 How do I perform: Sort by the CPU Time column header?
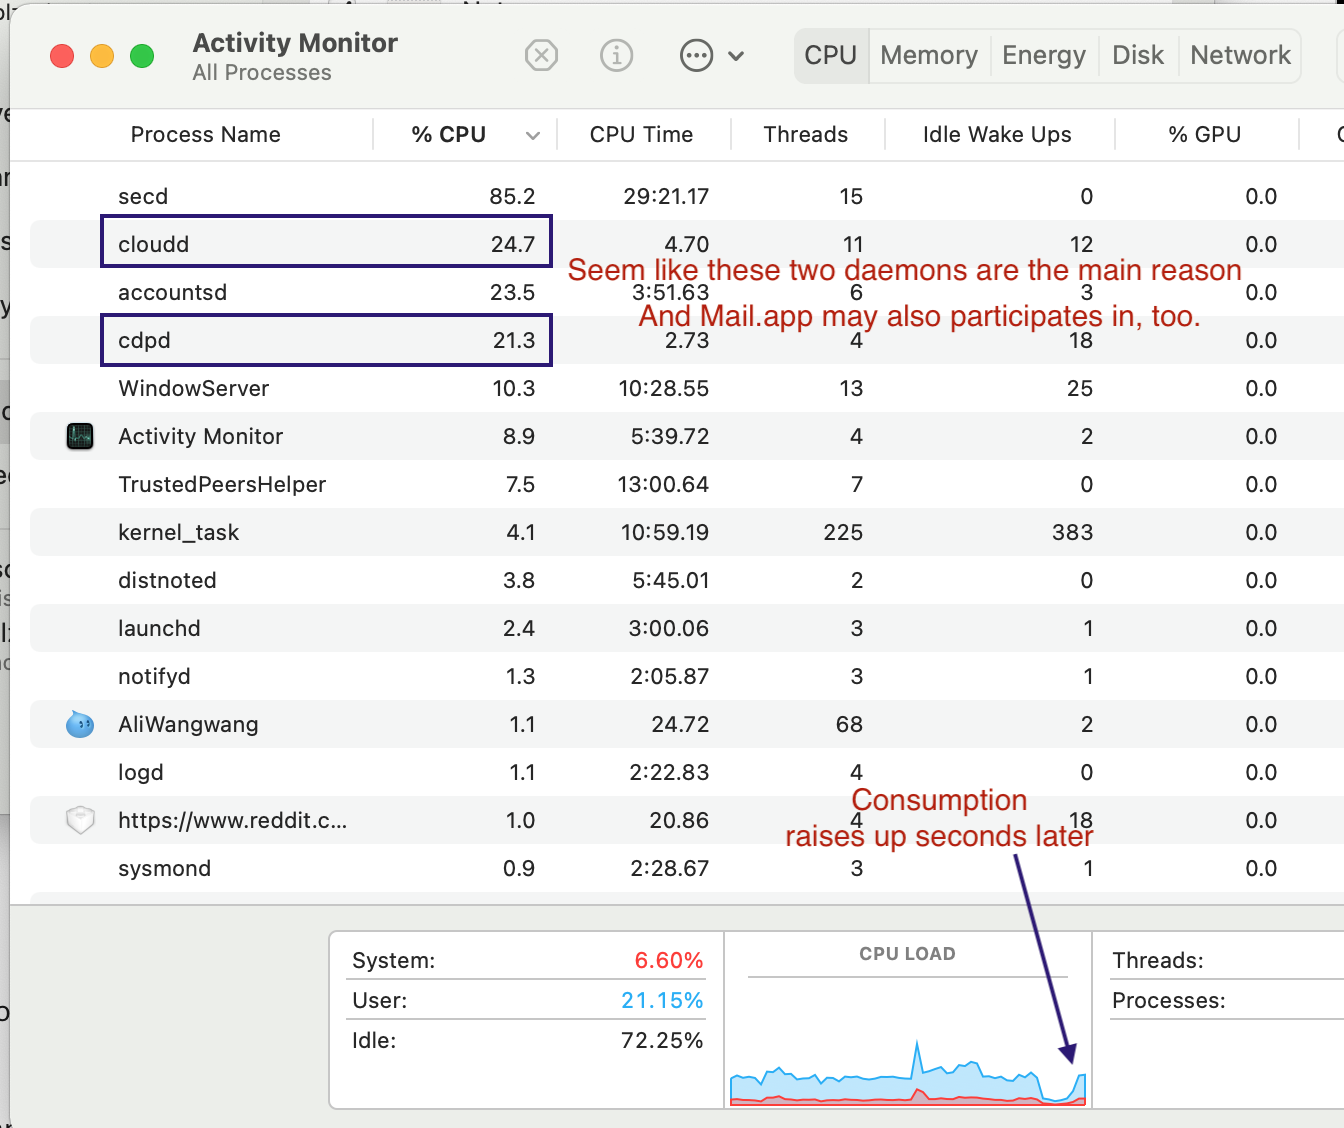[x=642, y=134]
